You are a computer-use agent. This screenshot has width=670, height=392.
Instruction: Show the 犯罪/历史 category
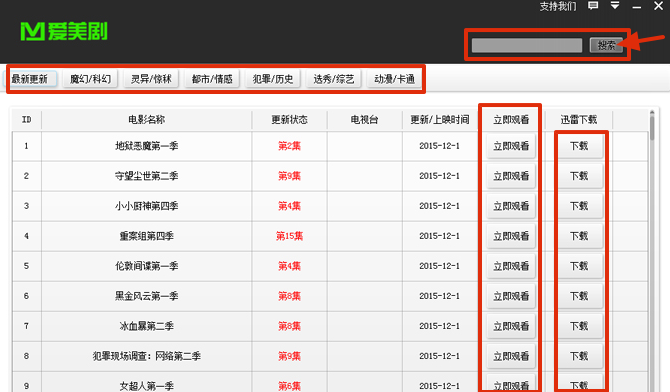tap(273, 79)
